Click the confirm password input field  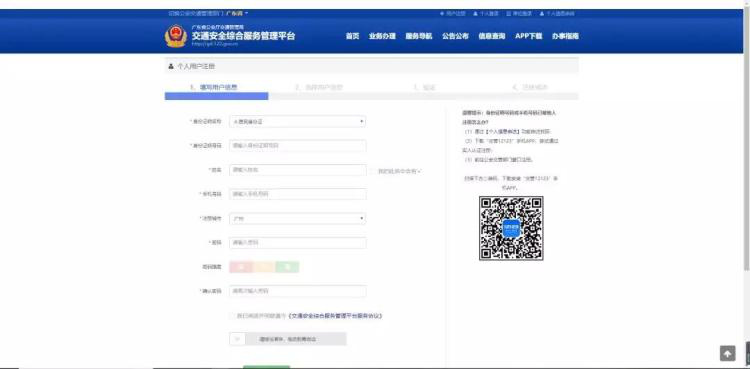point(298,291)
